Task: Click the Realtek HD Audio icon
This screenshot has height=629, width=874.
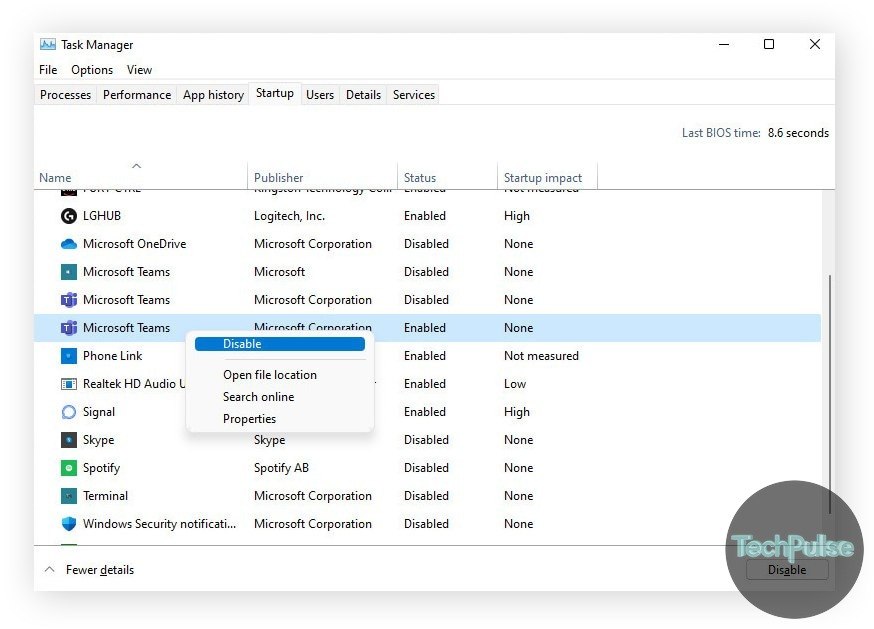Action: (x=69, y=384)
